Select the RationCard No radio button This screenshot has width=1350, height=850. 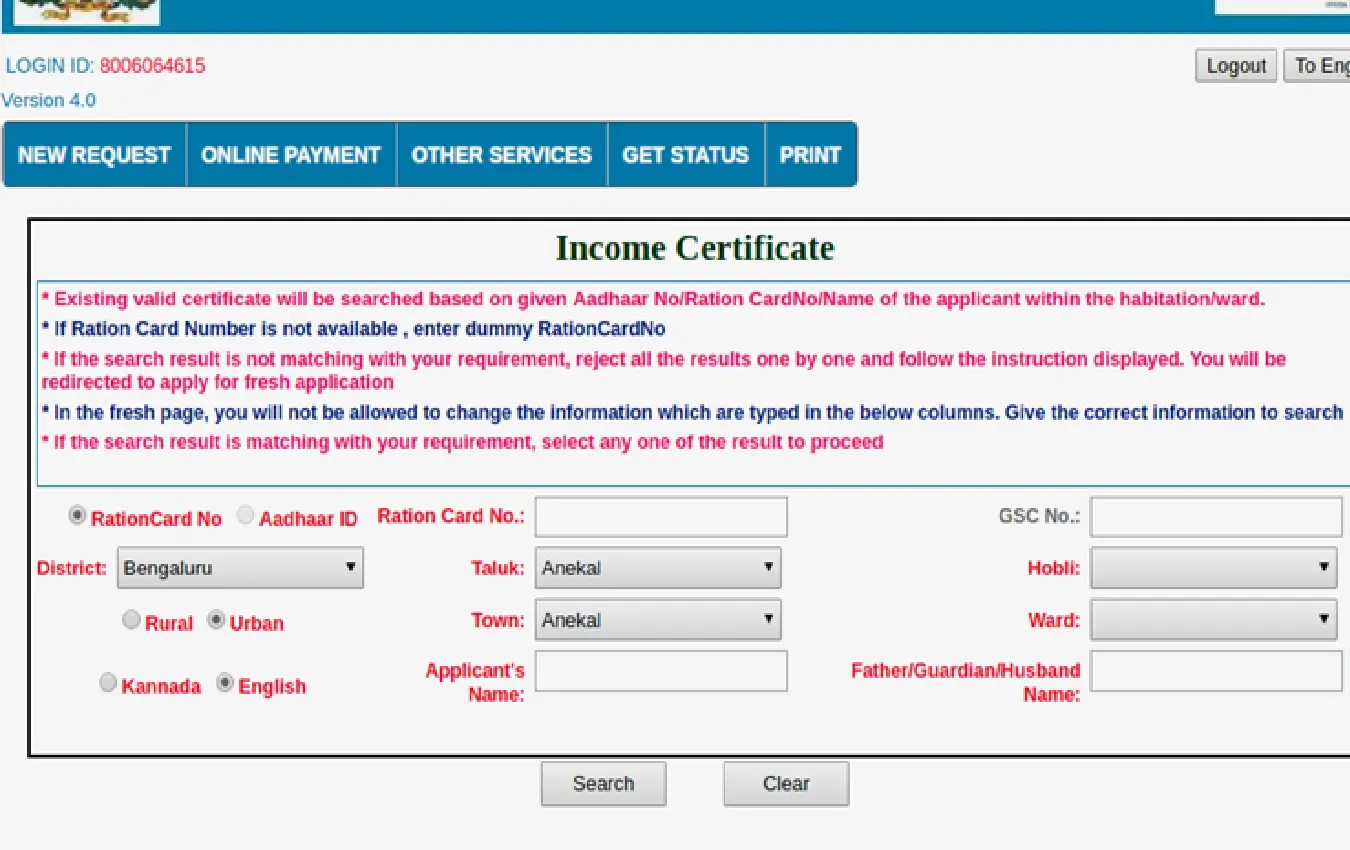77,514
